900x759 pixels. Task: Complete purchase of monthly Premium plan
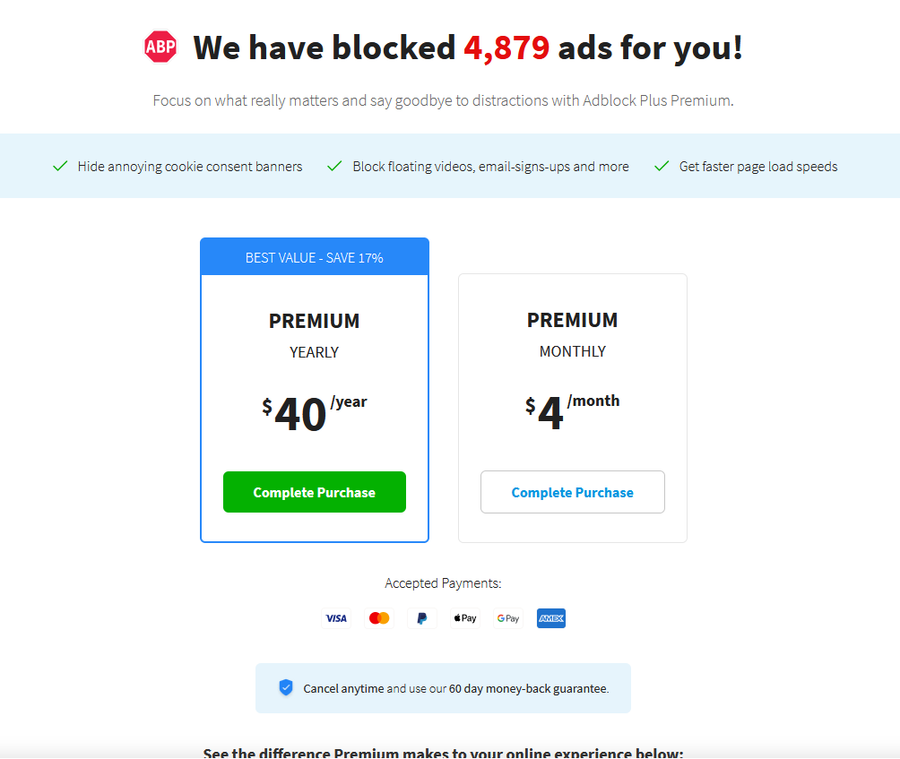point(572,492)
